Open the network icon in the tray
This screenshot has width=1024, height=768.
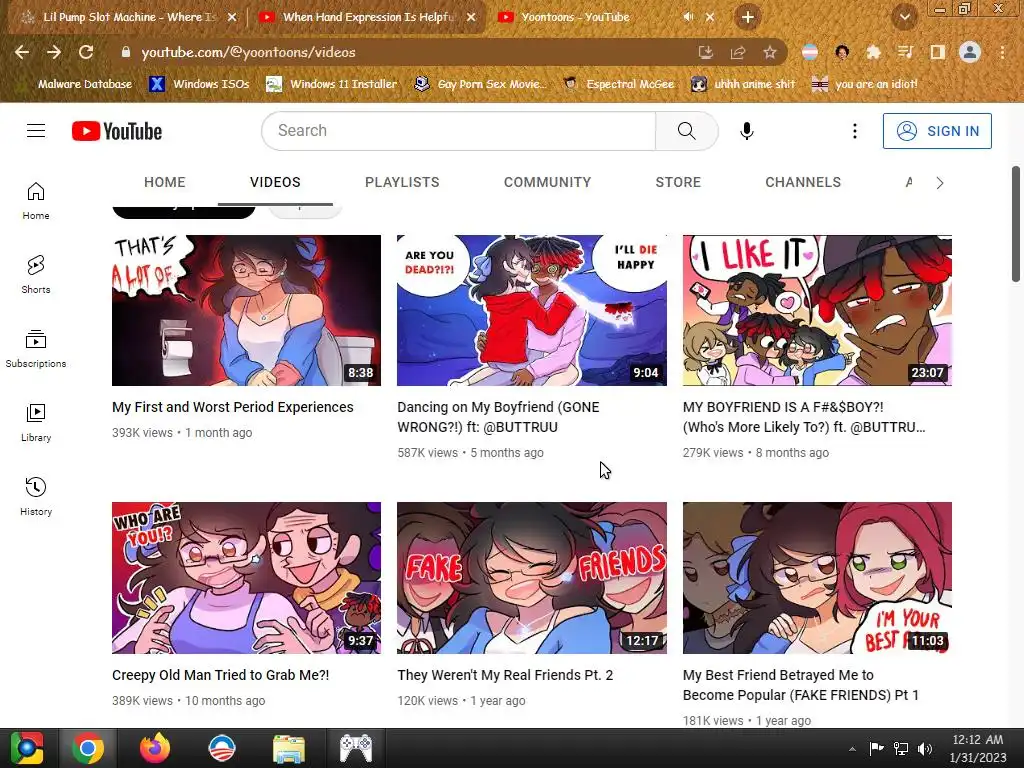[x=901, y=749]
